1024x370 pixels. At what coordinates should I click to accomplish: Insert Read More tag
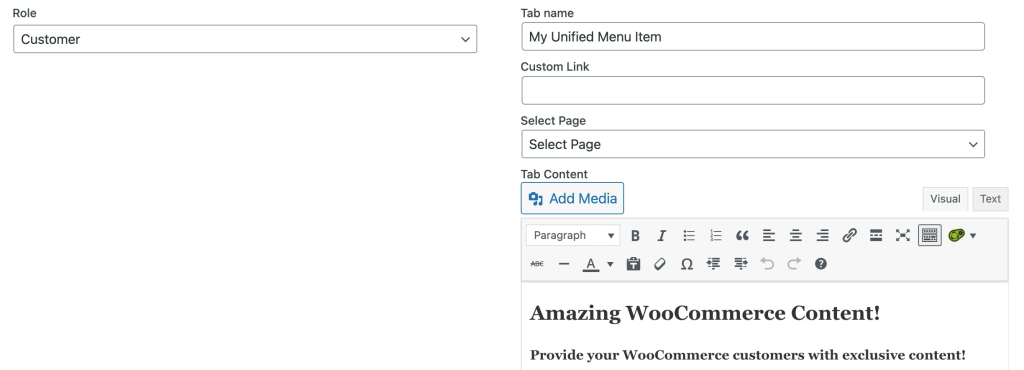click(x=876, y=236)
